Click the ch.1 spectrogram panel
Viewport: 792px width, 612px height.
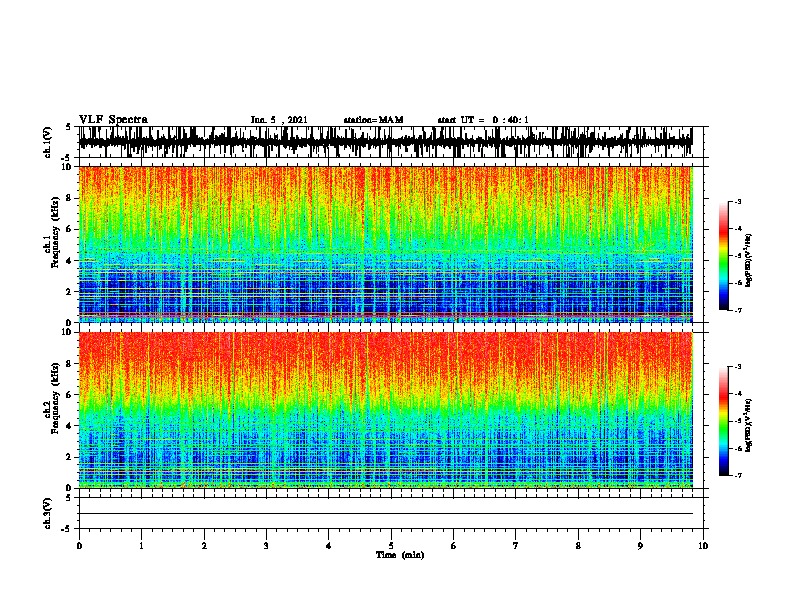point(385,244)
